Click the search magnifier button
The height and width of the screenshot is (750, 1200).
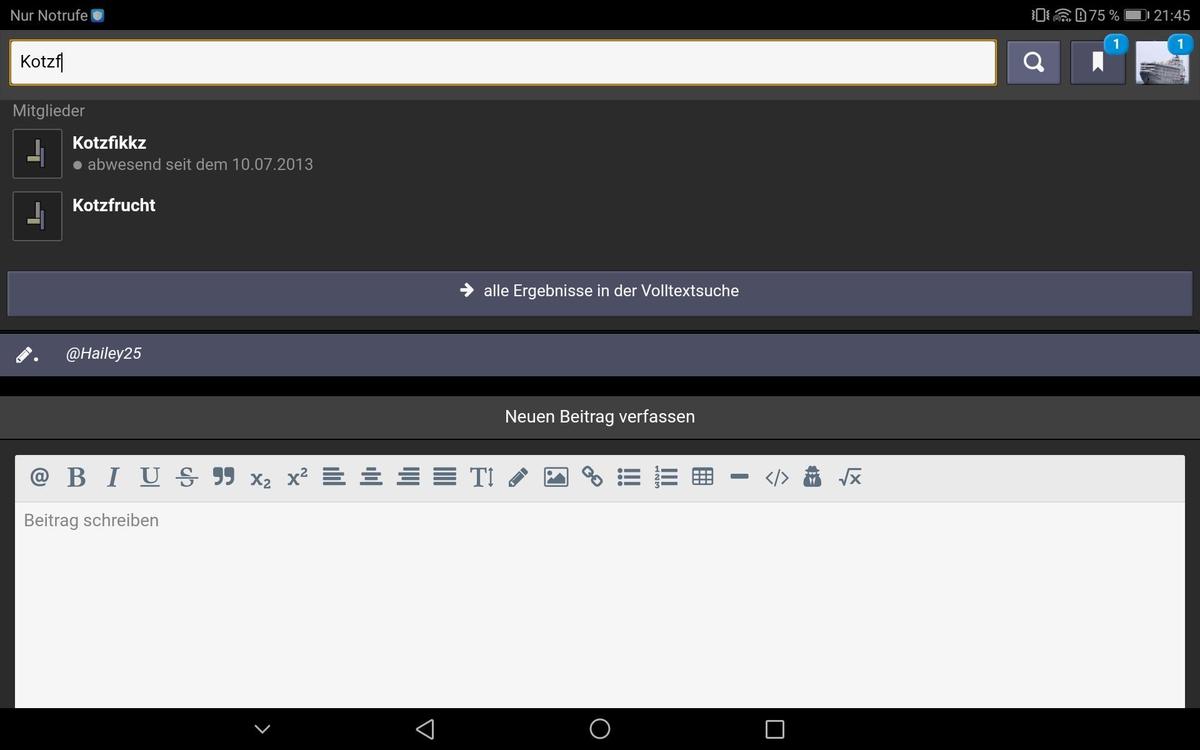click(x=1033, y=63)
